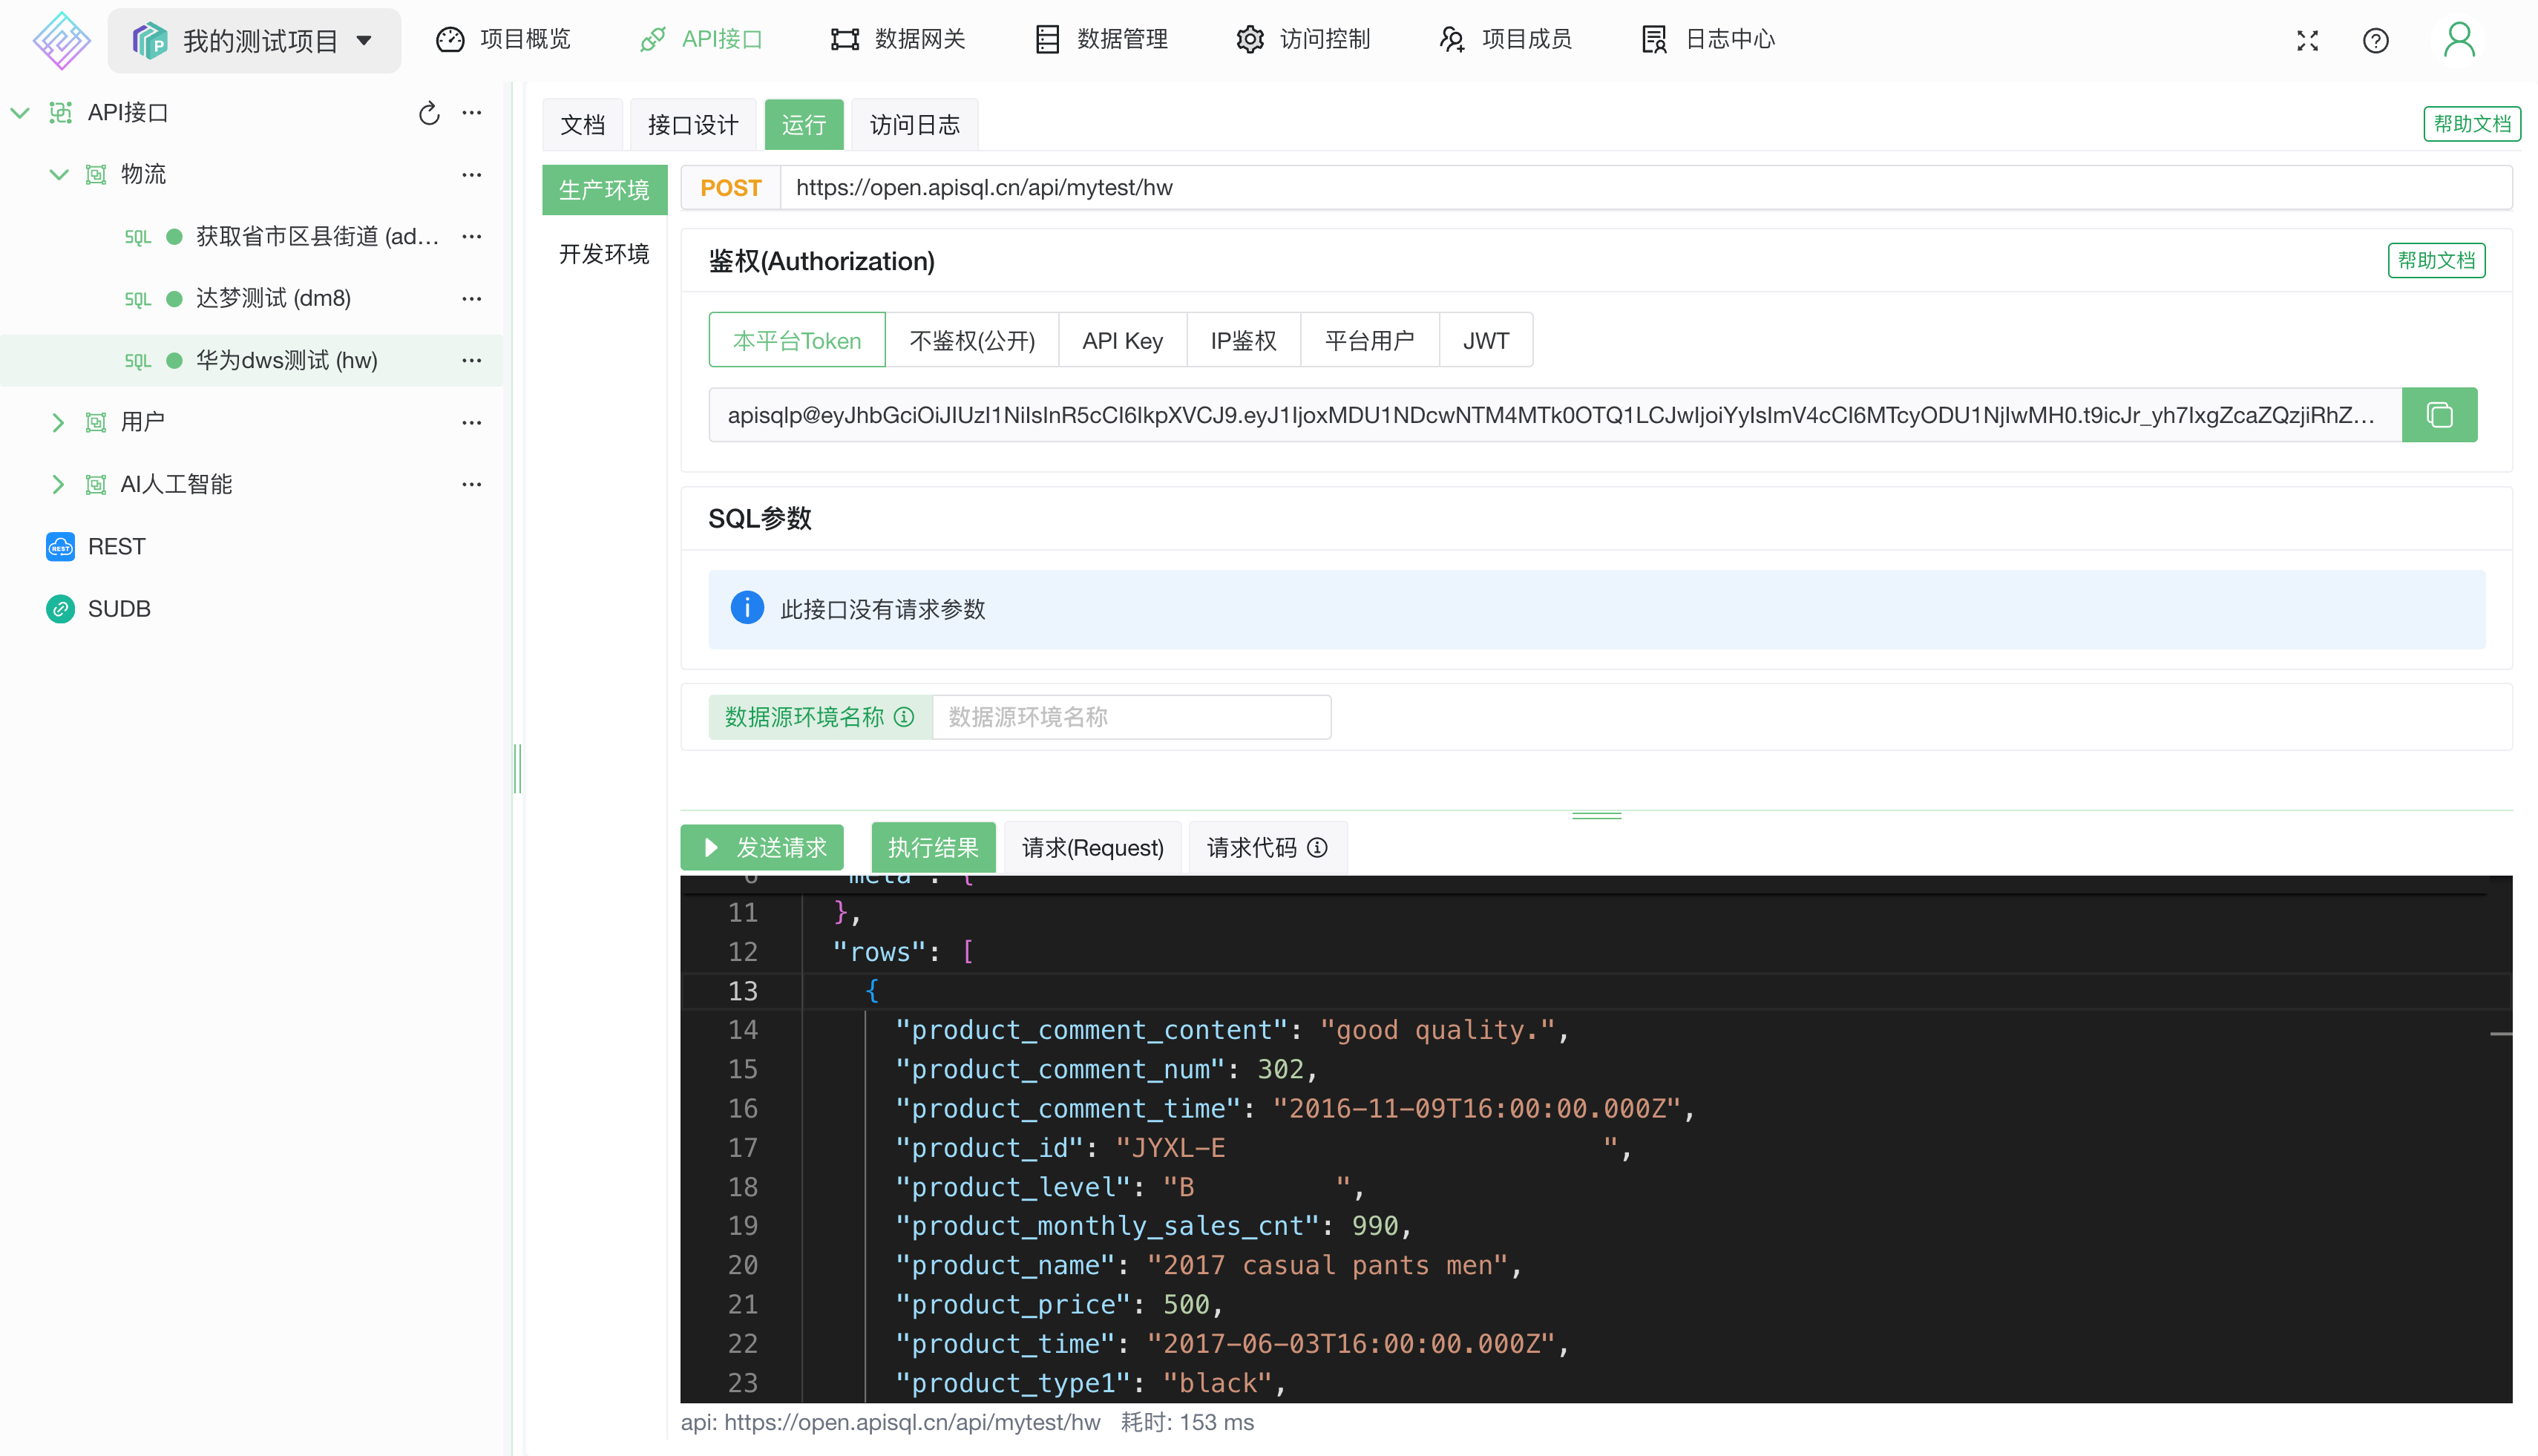Open more options for AI人工智能 folder
Image resolution: width=2538 pixels, height=1456 pixels.
point(472,485)
